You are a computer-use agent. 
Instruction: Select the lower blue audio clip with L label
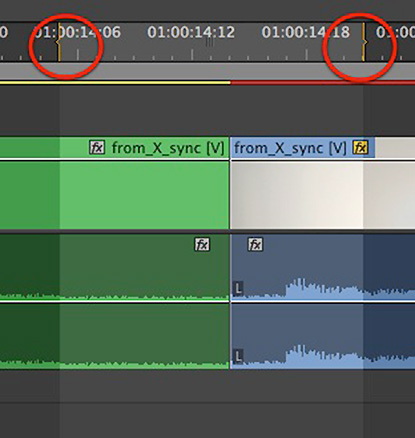[323, 336]
